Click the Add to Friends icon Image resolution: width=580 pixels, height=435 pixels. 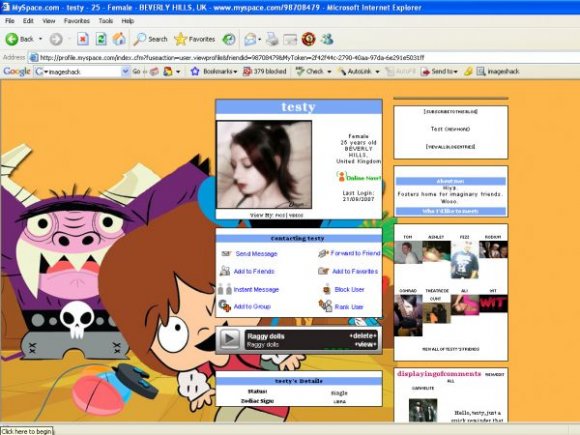pos(225,271)
